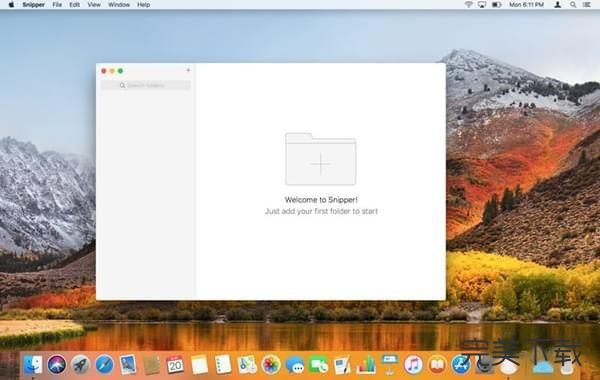Open iTunes music icon in Dock
This screenshot has height=380, width=600.
pos(413,364)
